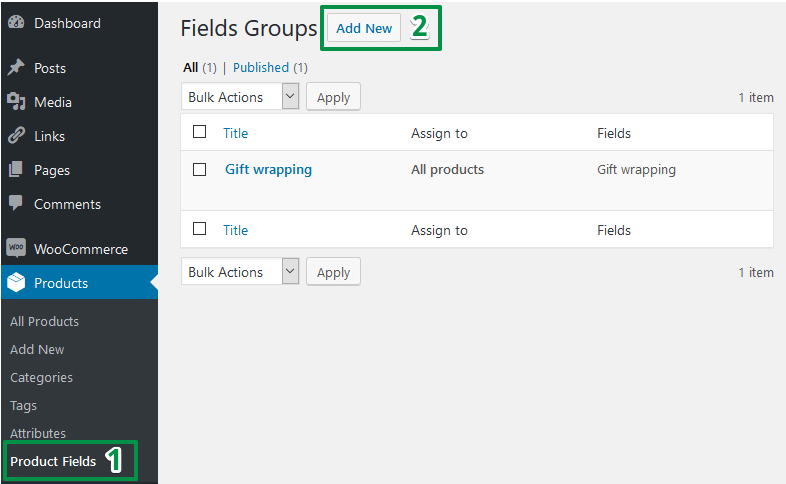Select the Products menu item
786x484 pixels.
click(61, 283)
